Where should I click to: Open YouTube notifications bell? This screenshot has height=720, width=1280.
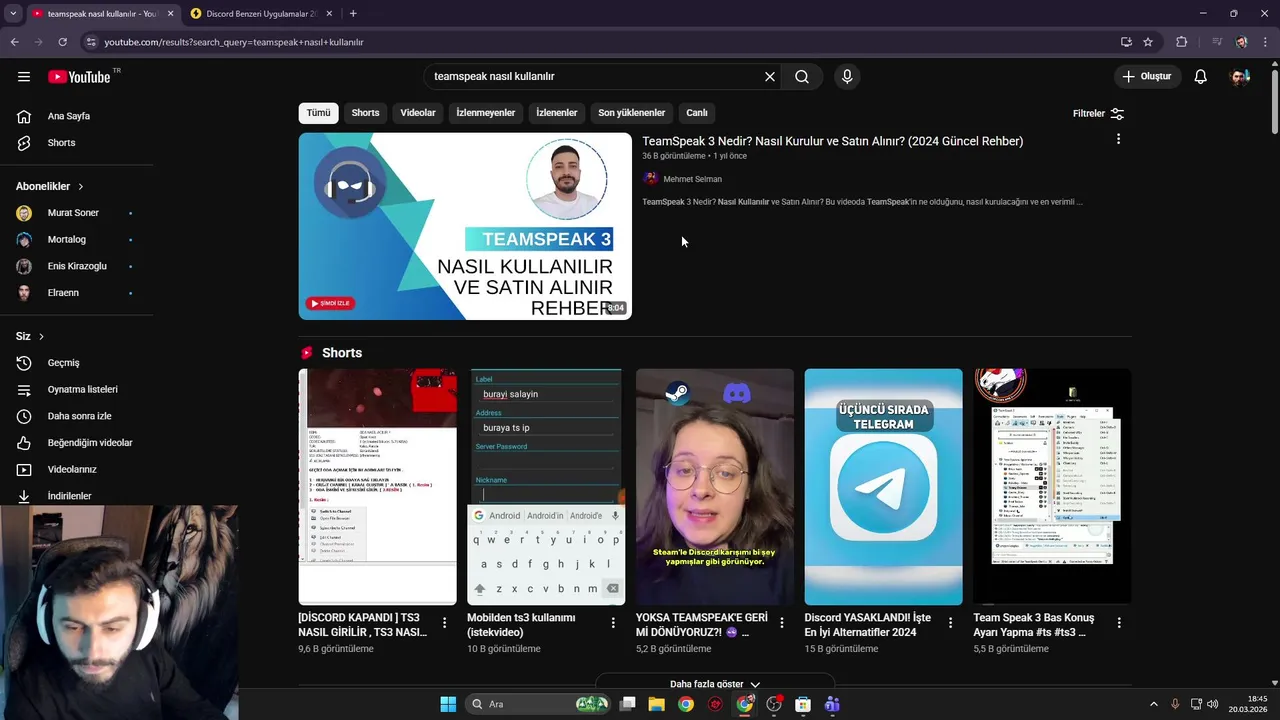(x=1201, y=77)
